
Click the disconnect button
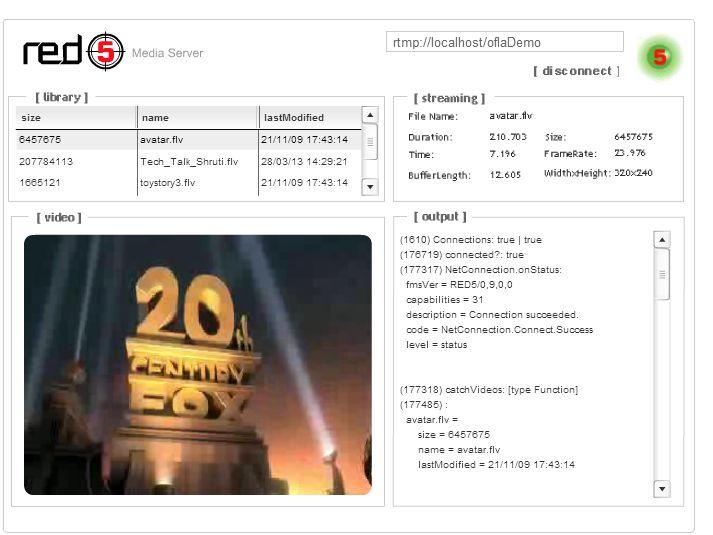click(x=576, y=71)
